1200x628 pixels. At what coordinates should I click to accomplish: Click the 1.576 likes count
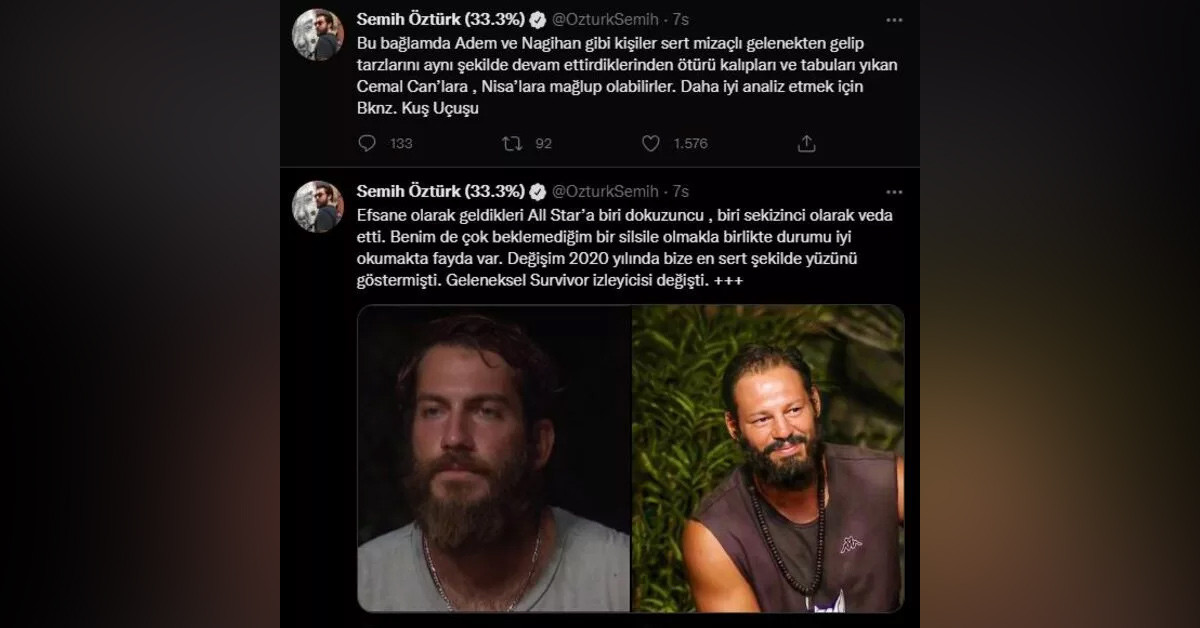pyautogui.click(x=690, y=144)
